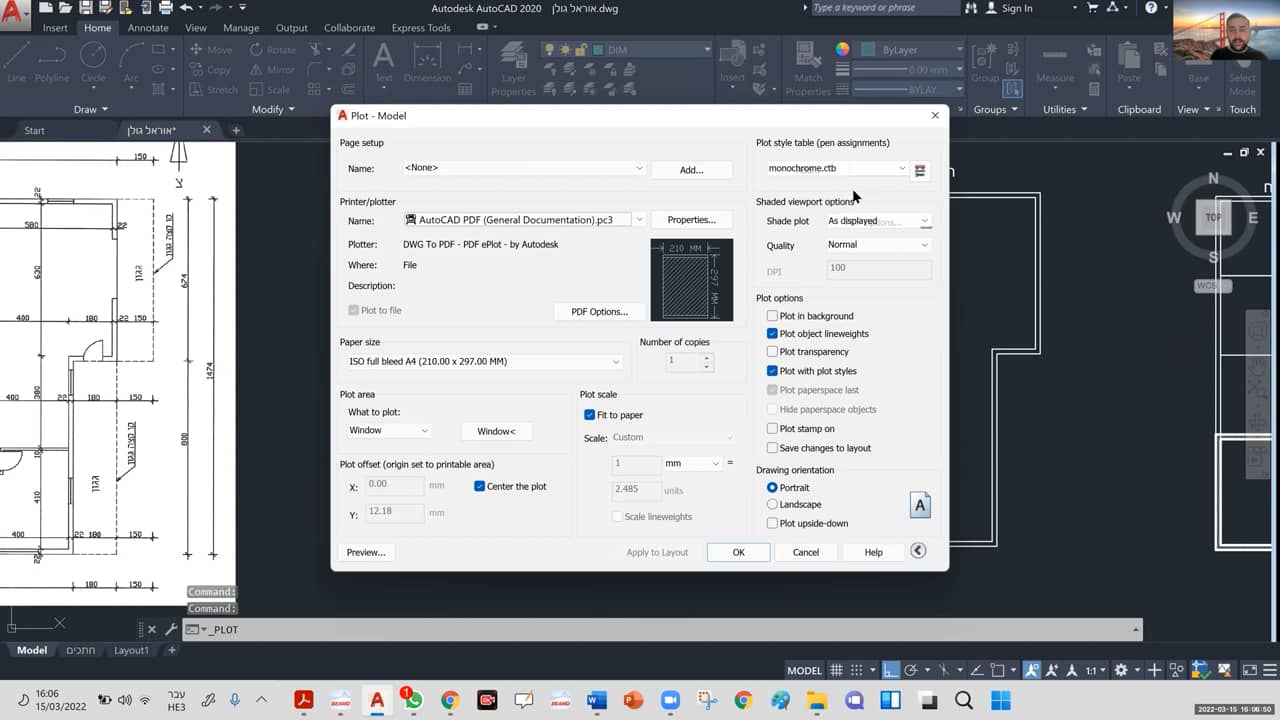Image resolution: width=1280 pixels, height=720 pixels.
Task: Open PowerPoint from the taskbar
Action: tap(633, 700)
